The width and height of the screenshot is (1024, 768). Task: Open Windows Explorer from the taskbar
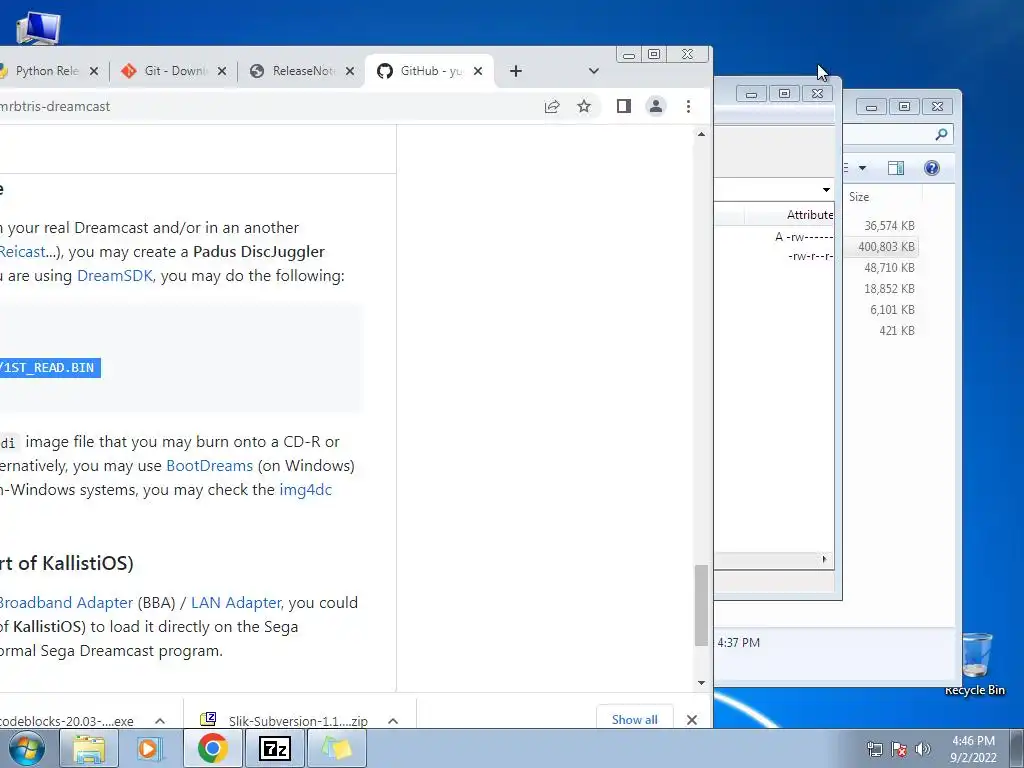pos(89,748)
